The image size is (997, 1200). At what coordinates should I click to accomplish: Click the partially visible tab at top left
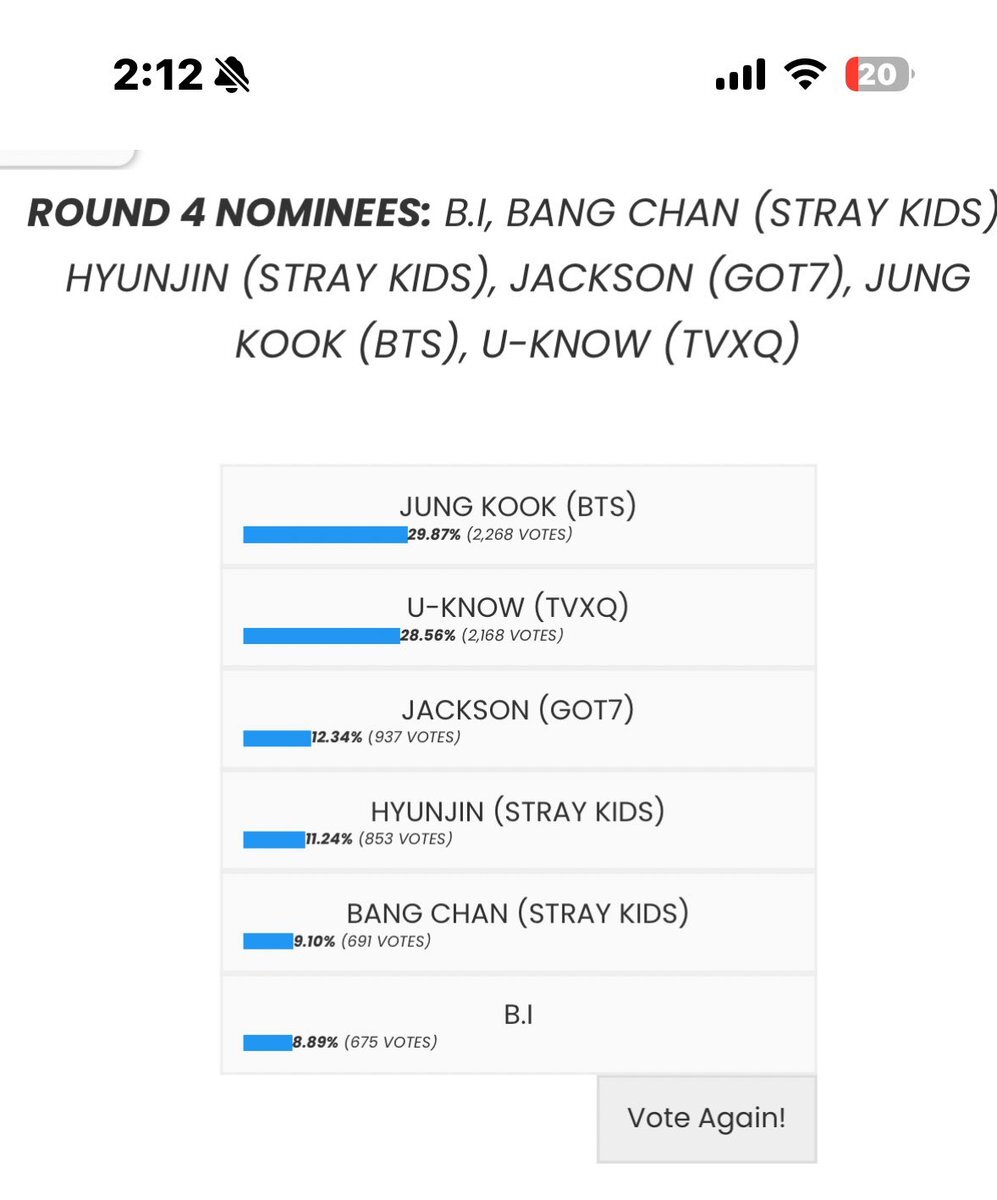point(67,155)
